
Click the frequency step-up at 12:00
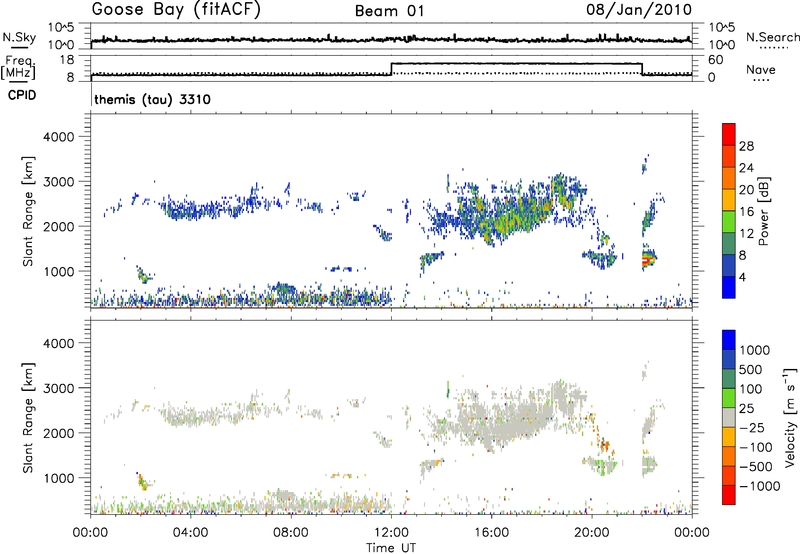coord(391,69)
